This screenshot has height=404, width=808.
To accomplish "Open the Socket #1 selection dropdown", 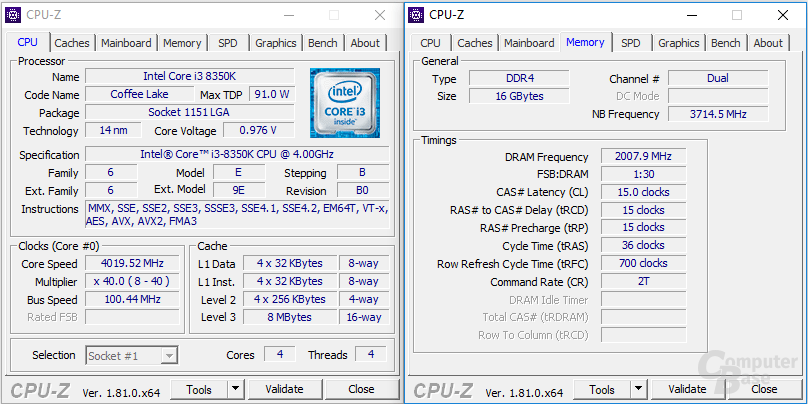I will click(131, 355).
